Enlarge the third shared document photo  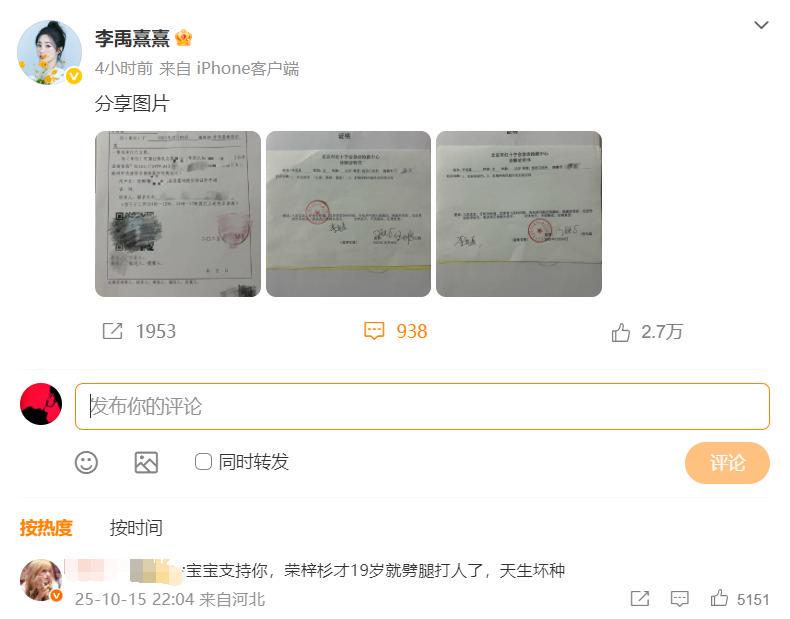[519, 214]
